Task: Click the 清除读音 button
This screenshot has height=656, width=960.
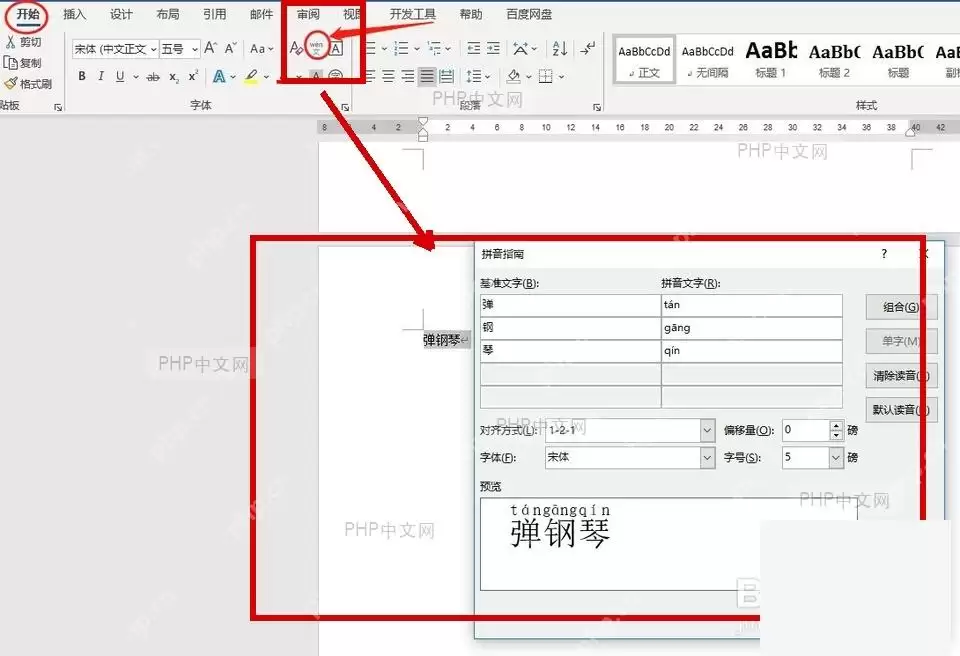Action: click(901, 375)
